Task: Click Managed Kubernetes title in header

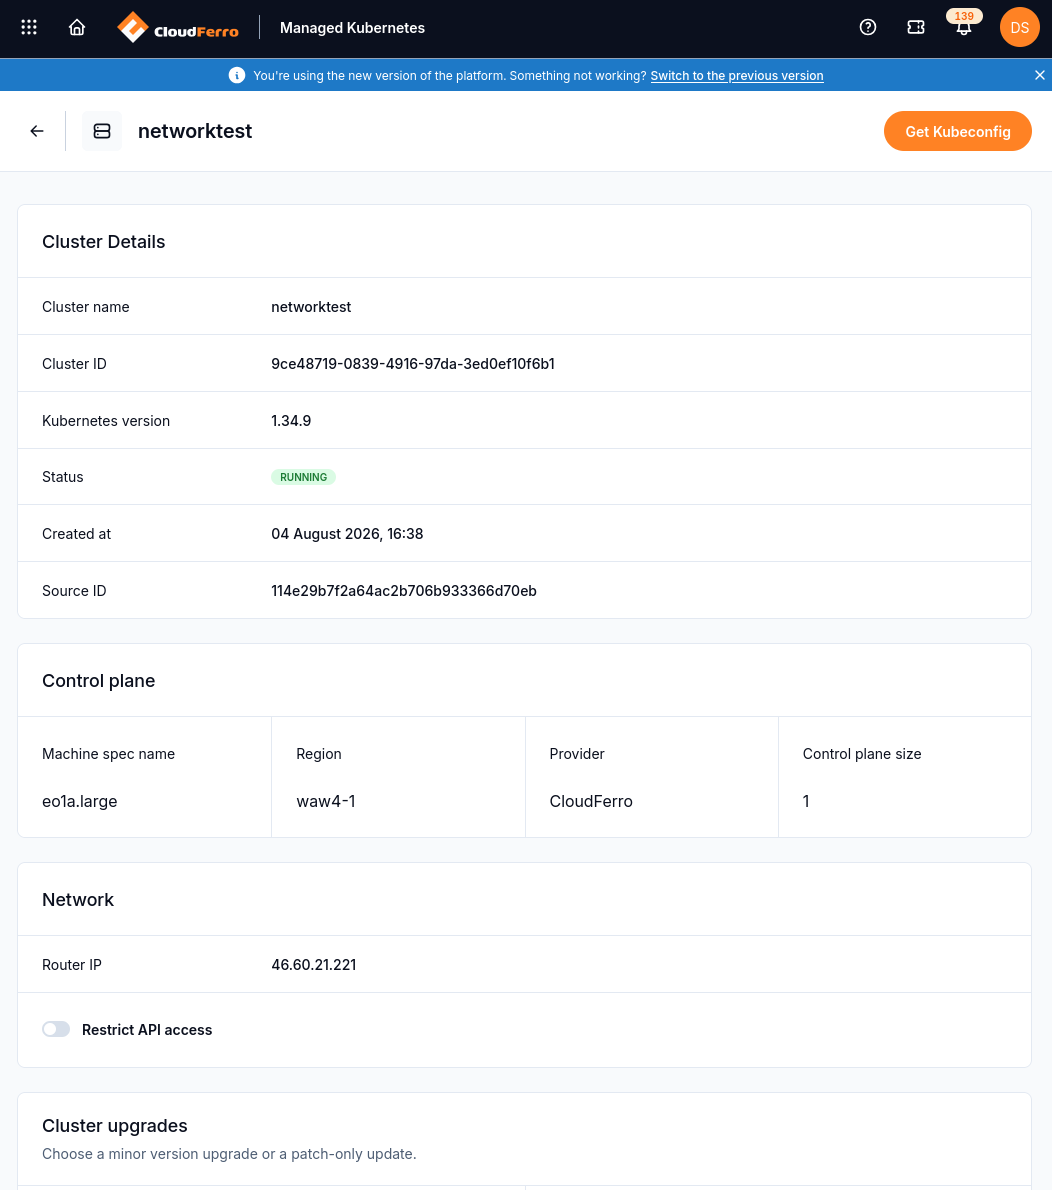Action: pyautogui.click(x=352, y=28)
